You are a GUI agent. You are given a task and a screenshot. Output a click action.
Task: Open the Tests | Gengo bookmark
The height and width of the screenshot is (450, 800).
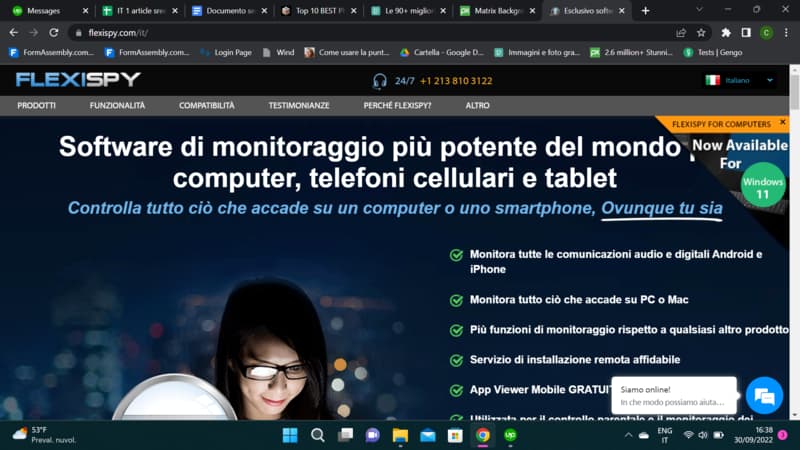713,53
